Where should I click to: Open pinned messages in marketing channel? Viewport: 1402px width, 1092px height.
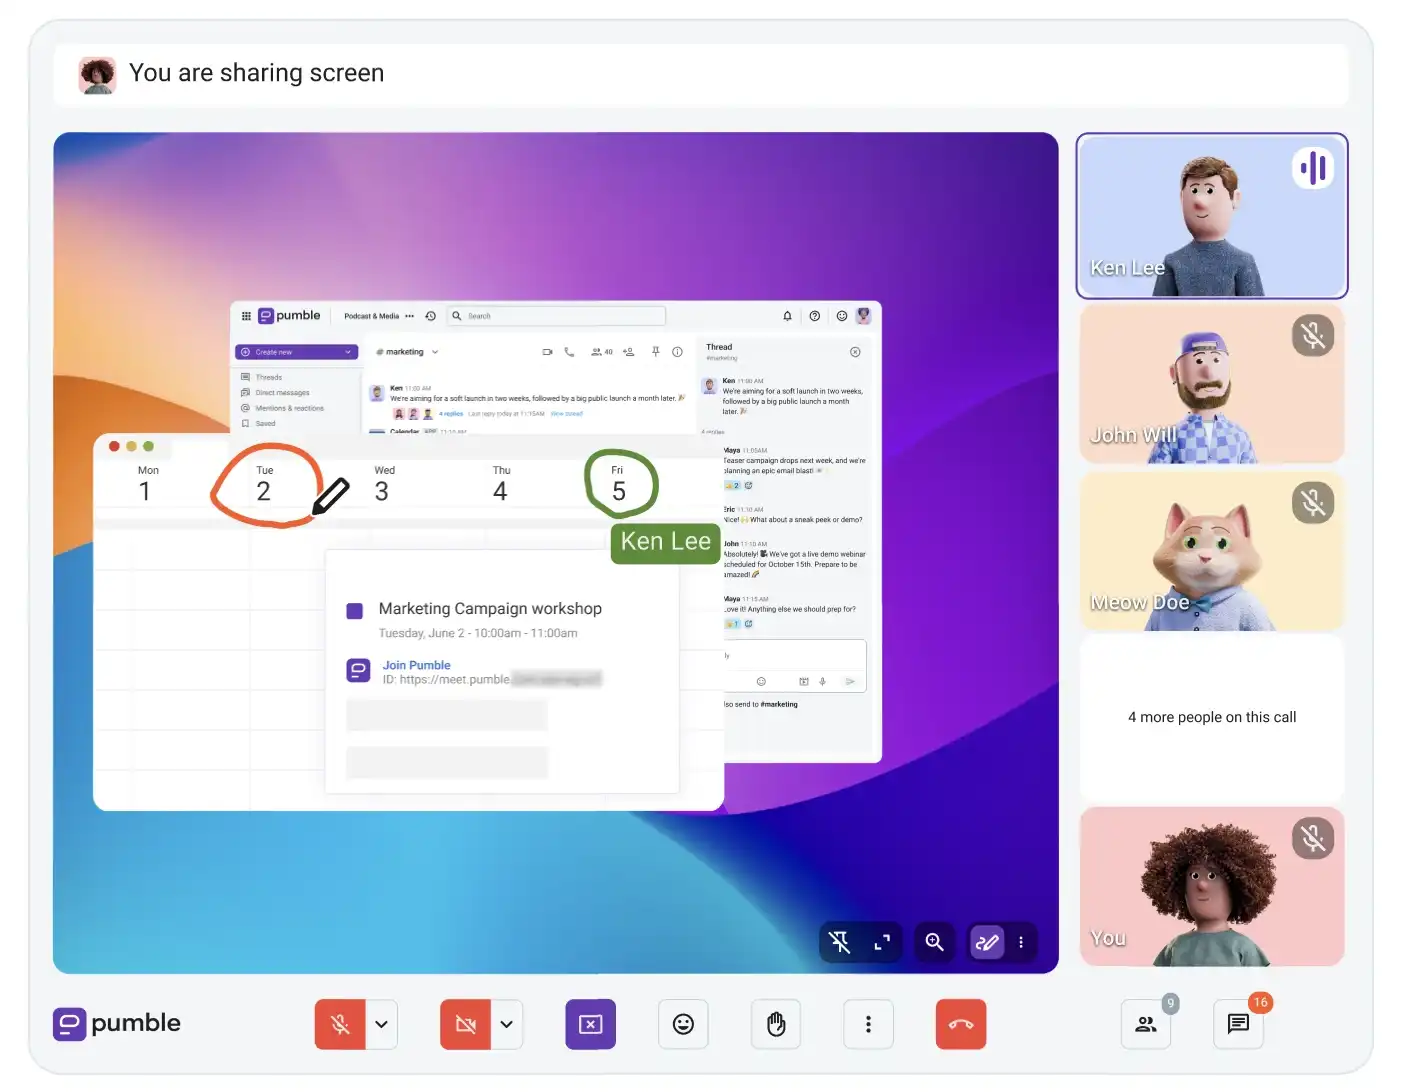pyautogui.click(x=656, y=352)
